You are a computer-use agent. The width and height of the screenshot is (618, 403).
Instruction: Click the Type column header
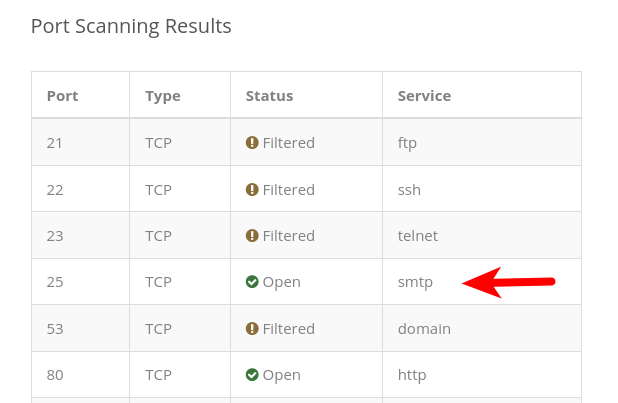coord(162,96)
